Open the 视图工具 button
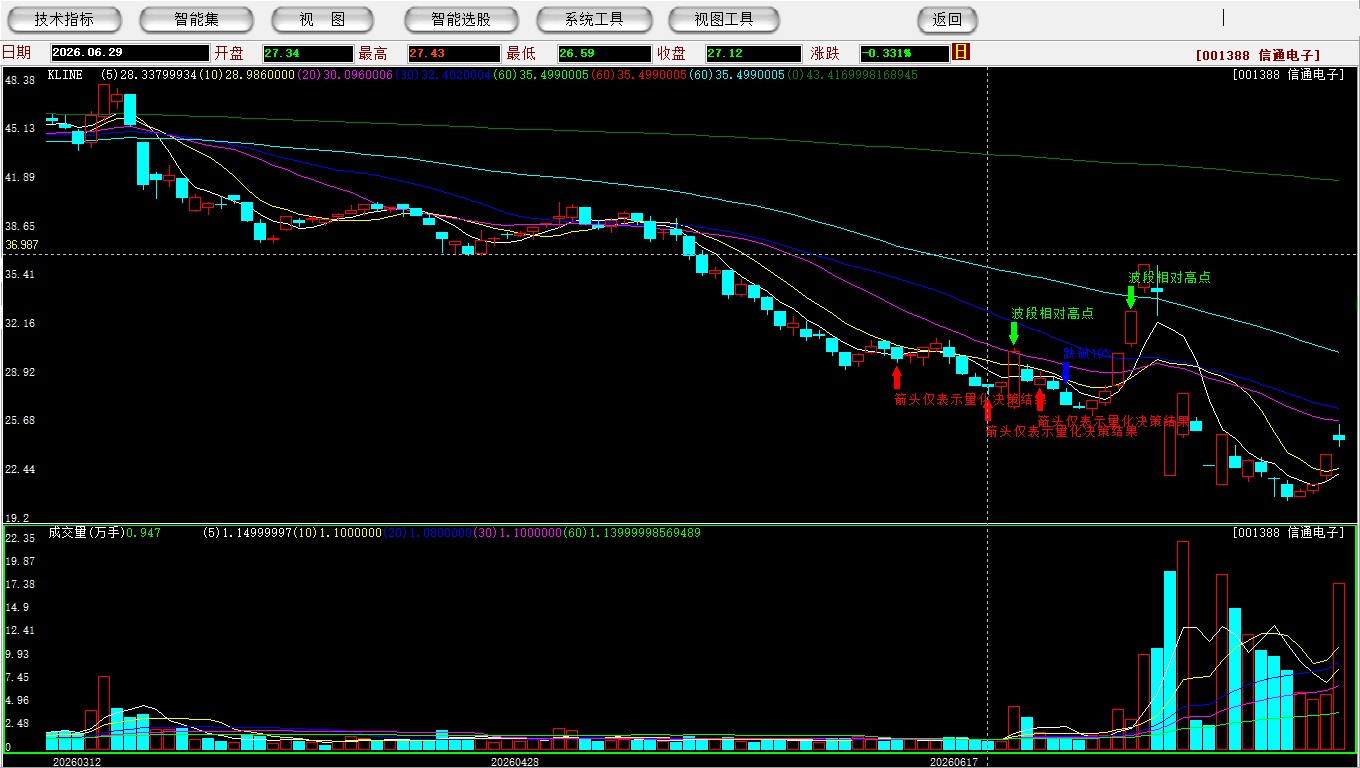The height and width of the screenshot is (768, 1360). pyautogui.click(x=725, y=19)
